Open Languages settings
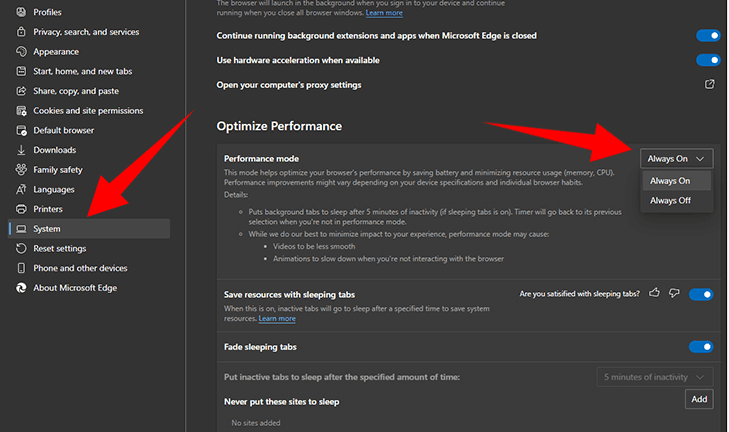729x432 pixels. point(89,189)
